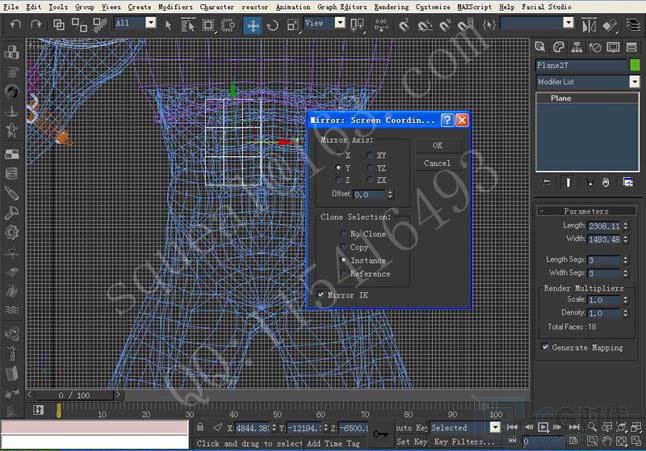Click the Undo arrow icon
Image resolution: width=646 pixels, height=451 pixels.
(x=15, y=24)
